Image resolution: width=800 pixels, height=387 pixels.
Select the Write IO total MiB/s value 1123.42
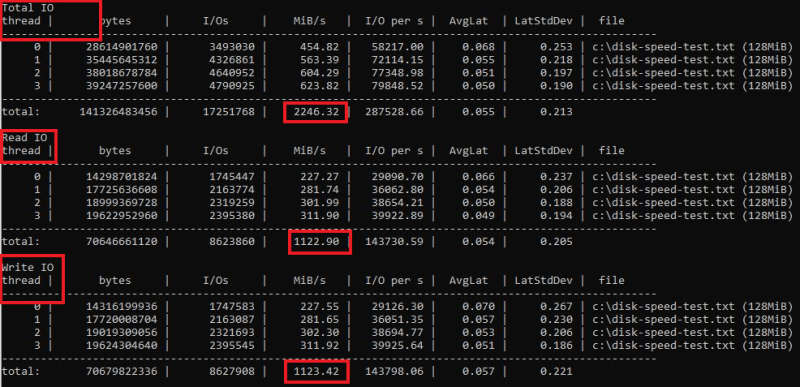click(316, 372)
